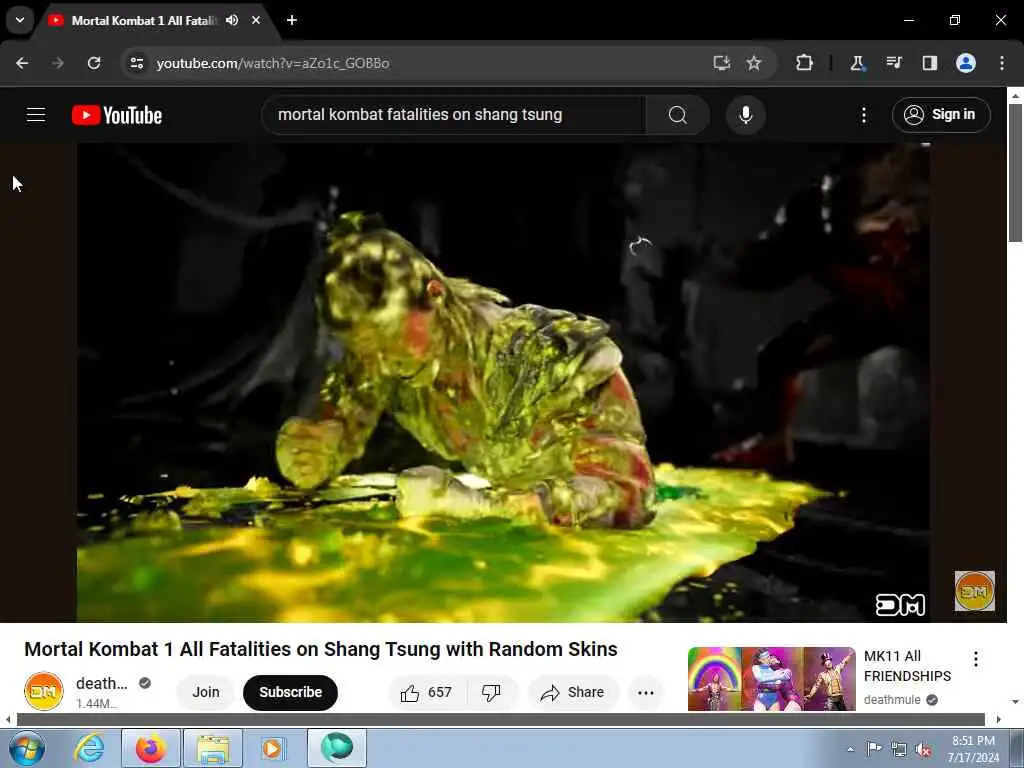Open the death... channel name link
The height and width of the screenshot is (768, 1024).
click(x=101, y=683)
